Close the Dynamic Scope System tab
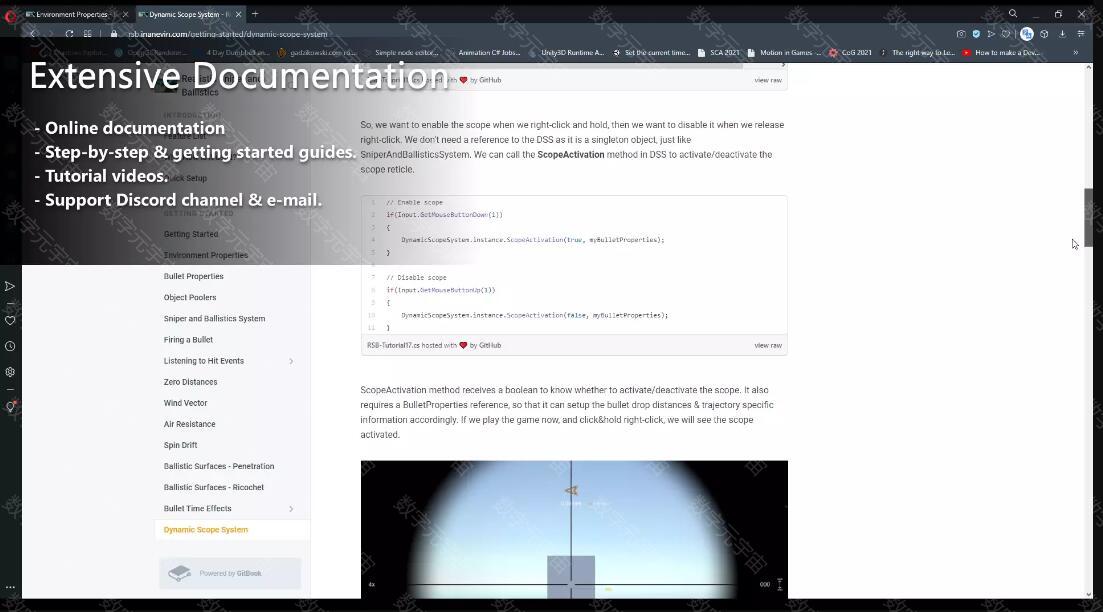 point(238,14)
